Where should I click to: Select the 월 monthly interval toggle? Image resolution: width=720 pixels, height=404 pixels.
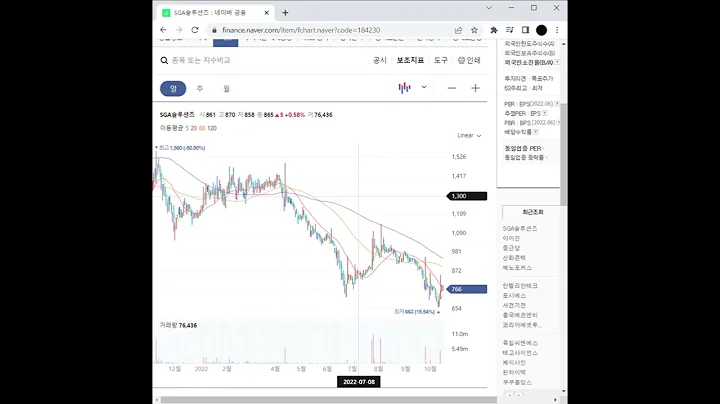(x=226, y=89)
